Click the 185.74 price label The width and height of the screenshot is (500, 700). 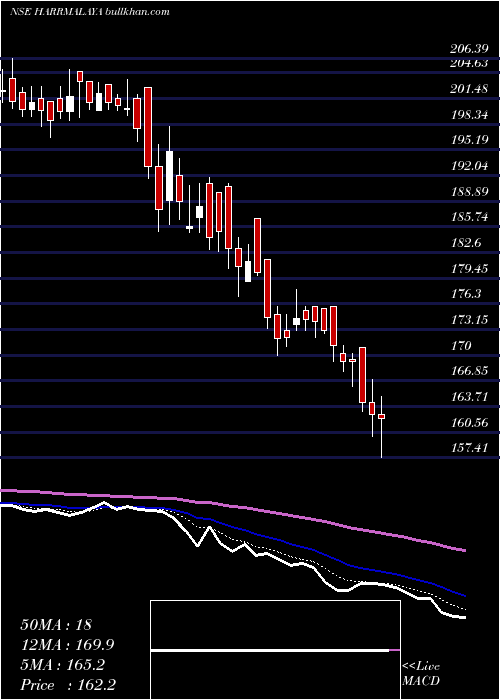point(468,217)
